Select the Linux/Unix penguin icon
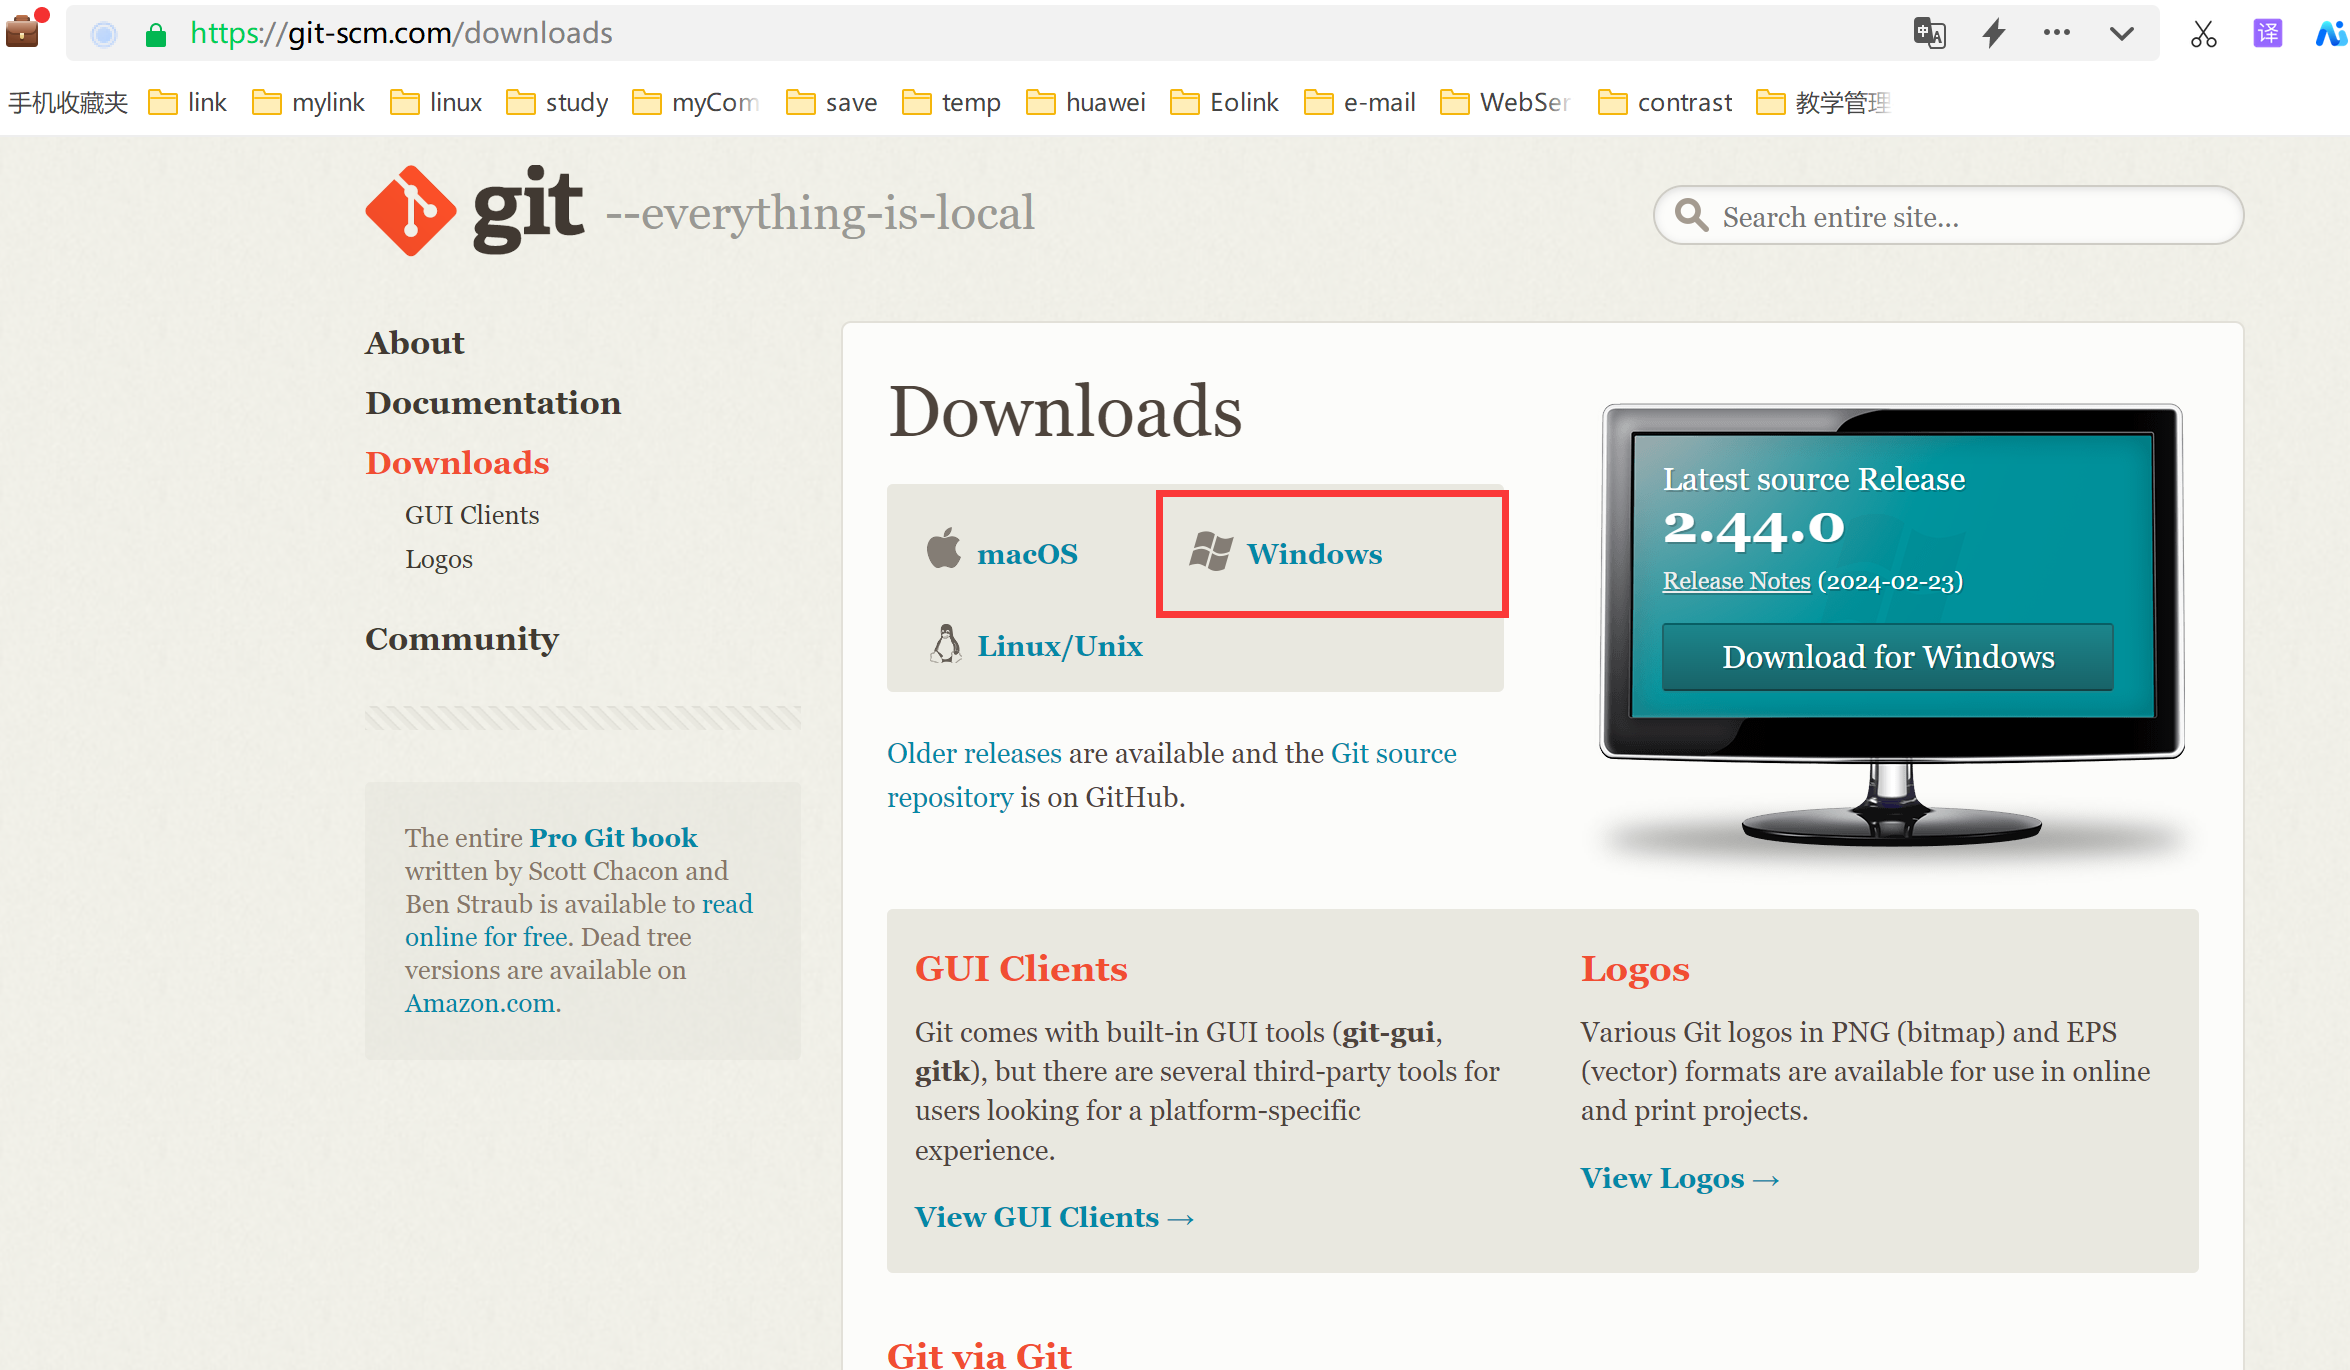The image size is (2350, 1370). (944, 644)
